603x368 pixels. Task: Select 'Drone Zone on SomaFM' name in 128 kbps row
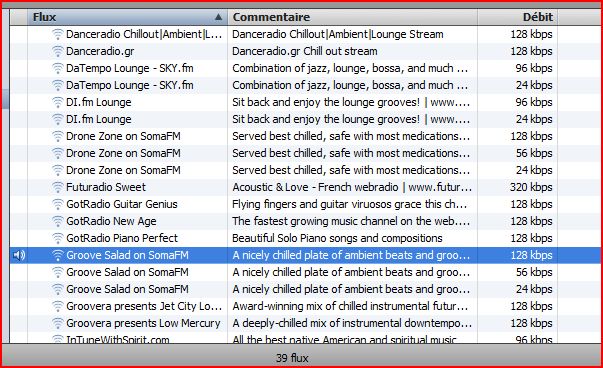tap(123, 136)
